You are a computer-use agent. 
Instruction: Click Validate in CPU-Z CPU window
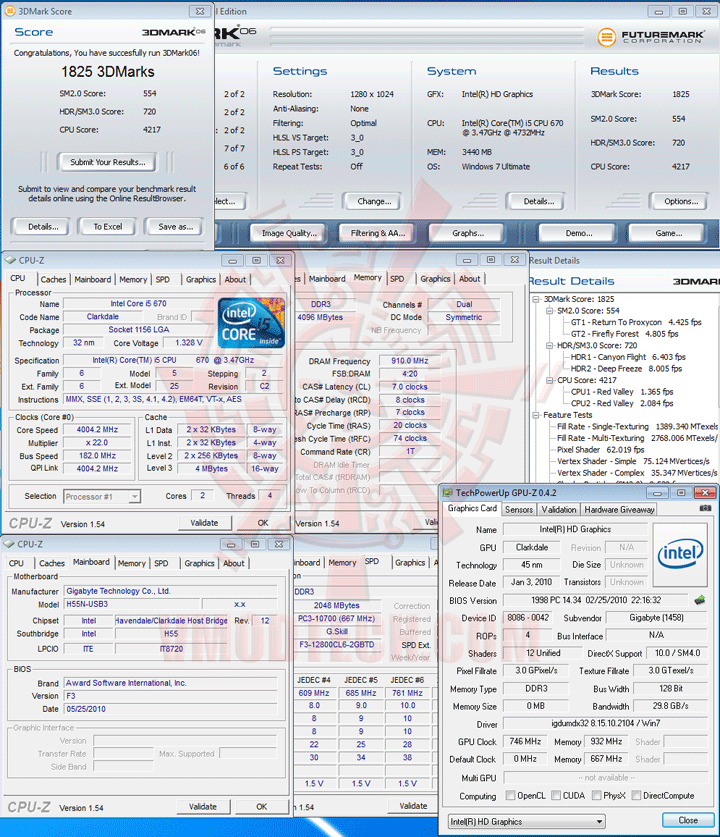pos(204,523)
